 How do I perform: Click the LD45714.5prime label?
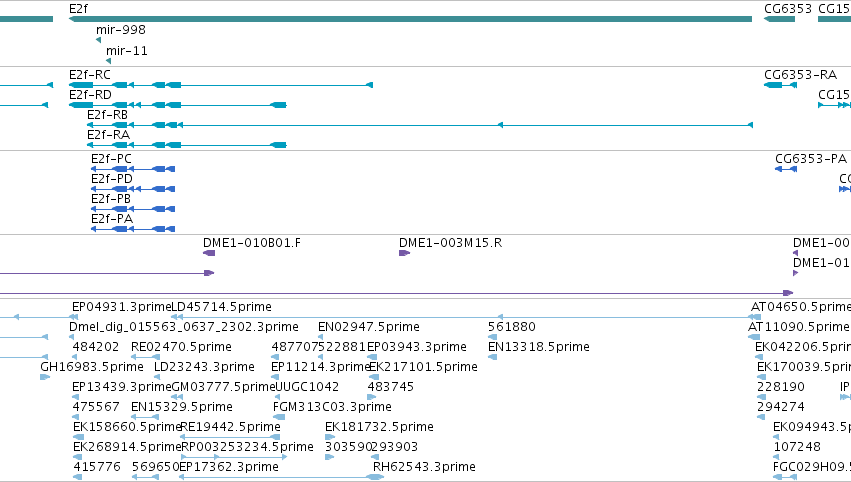click(221, 307)
